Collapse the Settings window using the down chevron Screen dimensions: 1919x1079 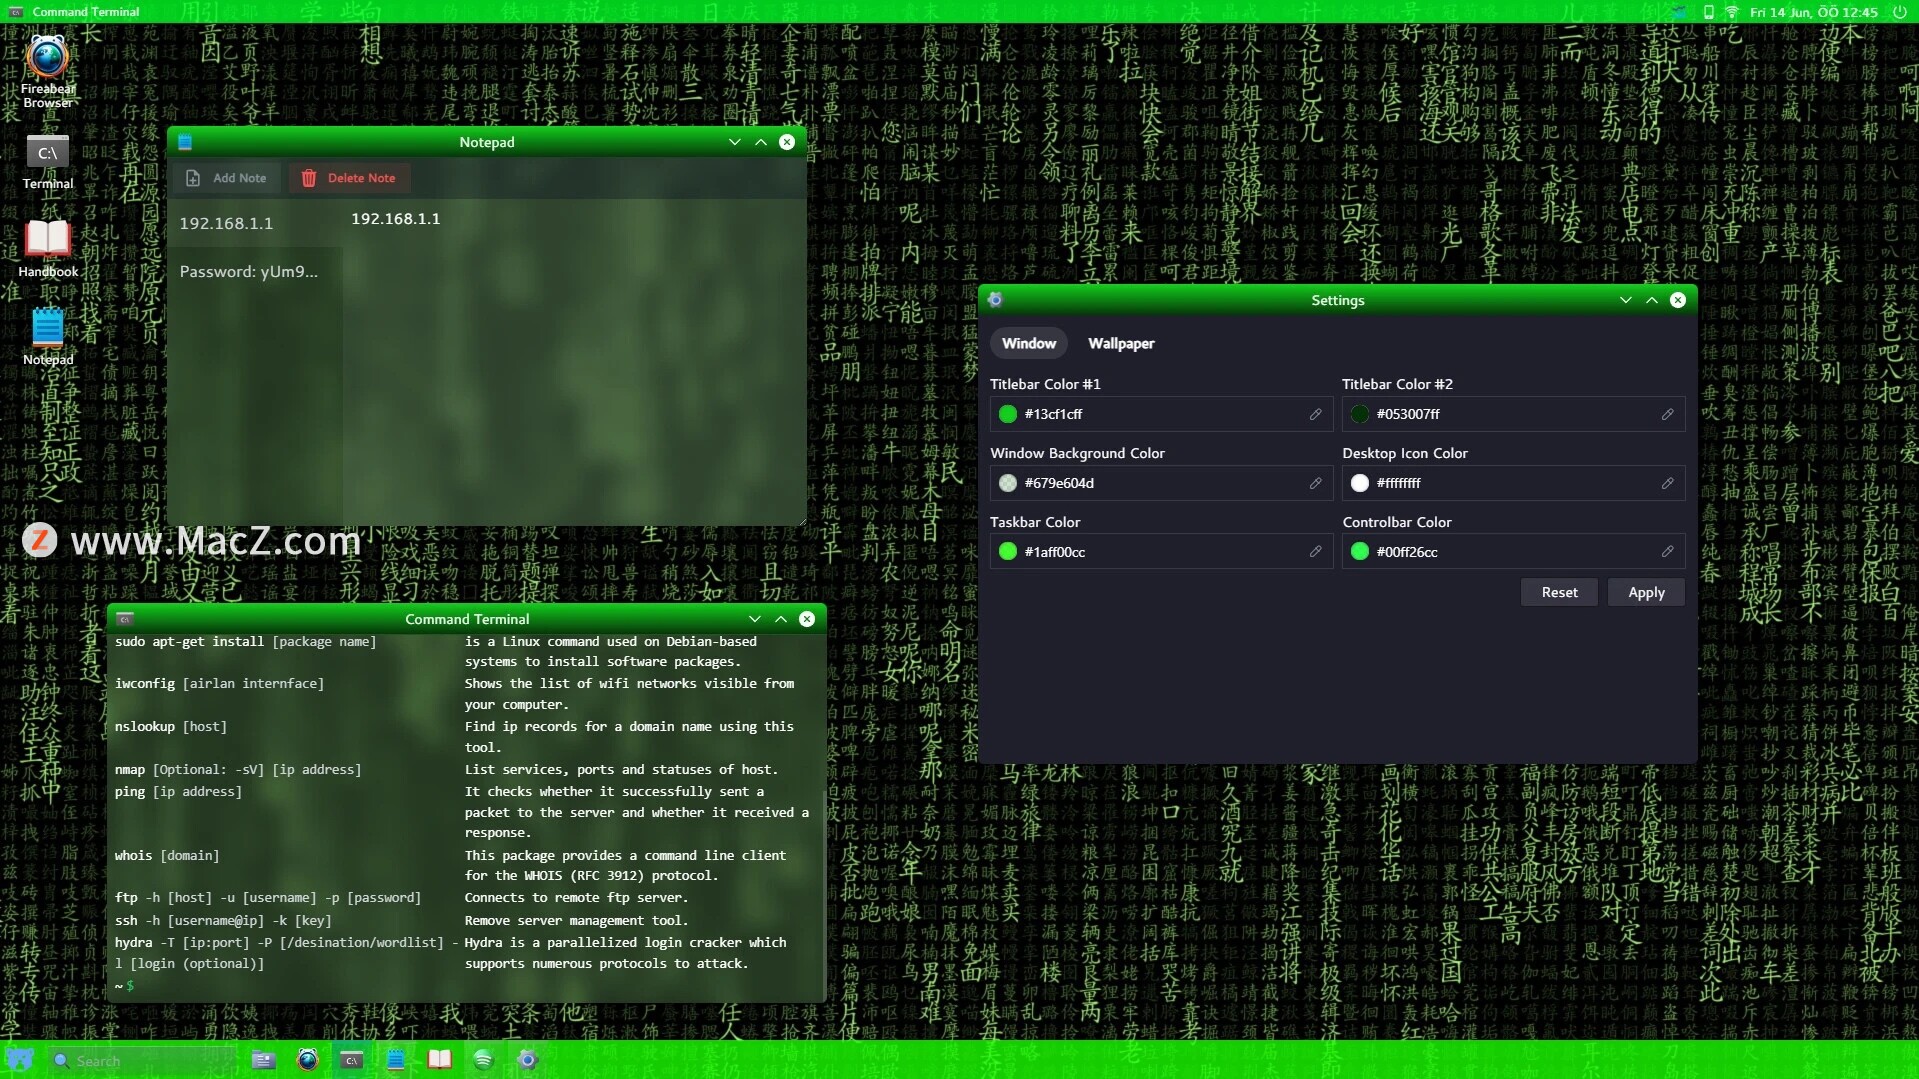[1625, 300]
